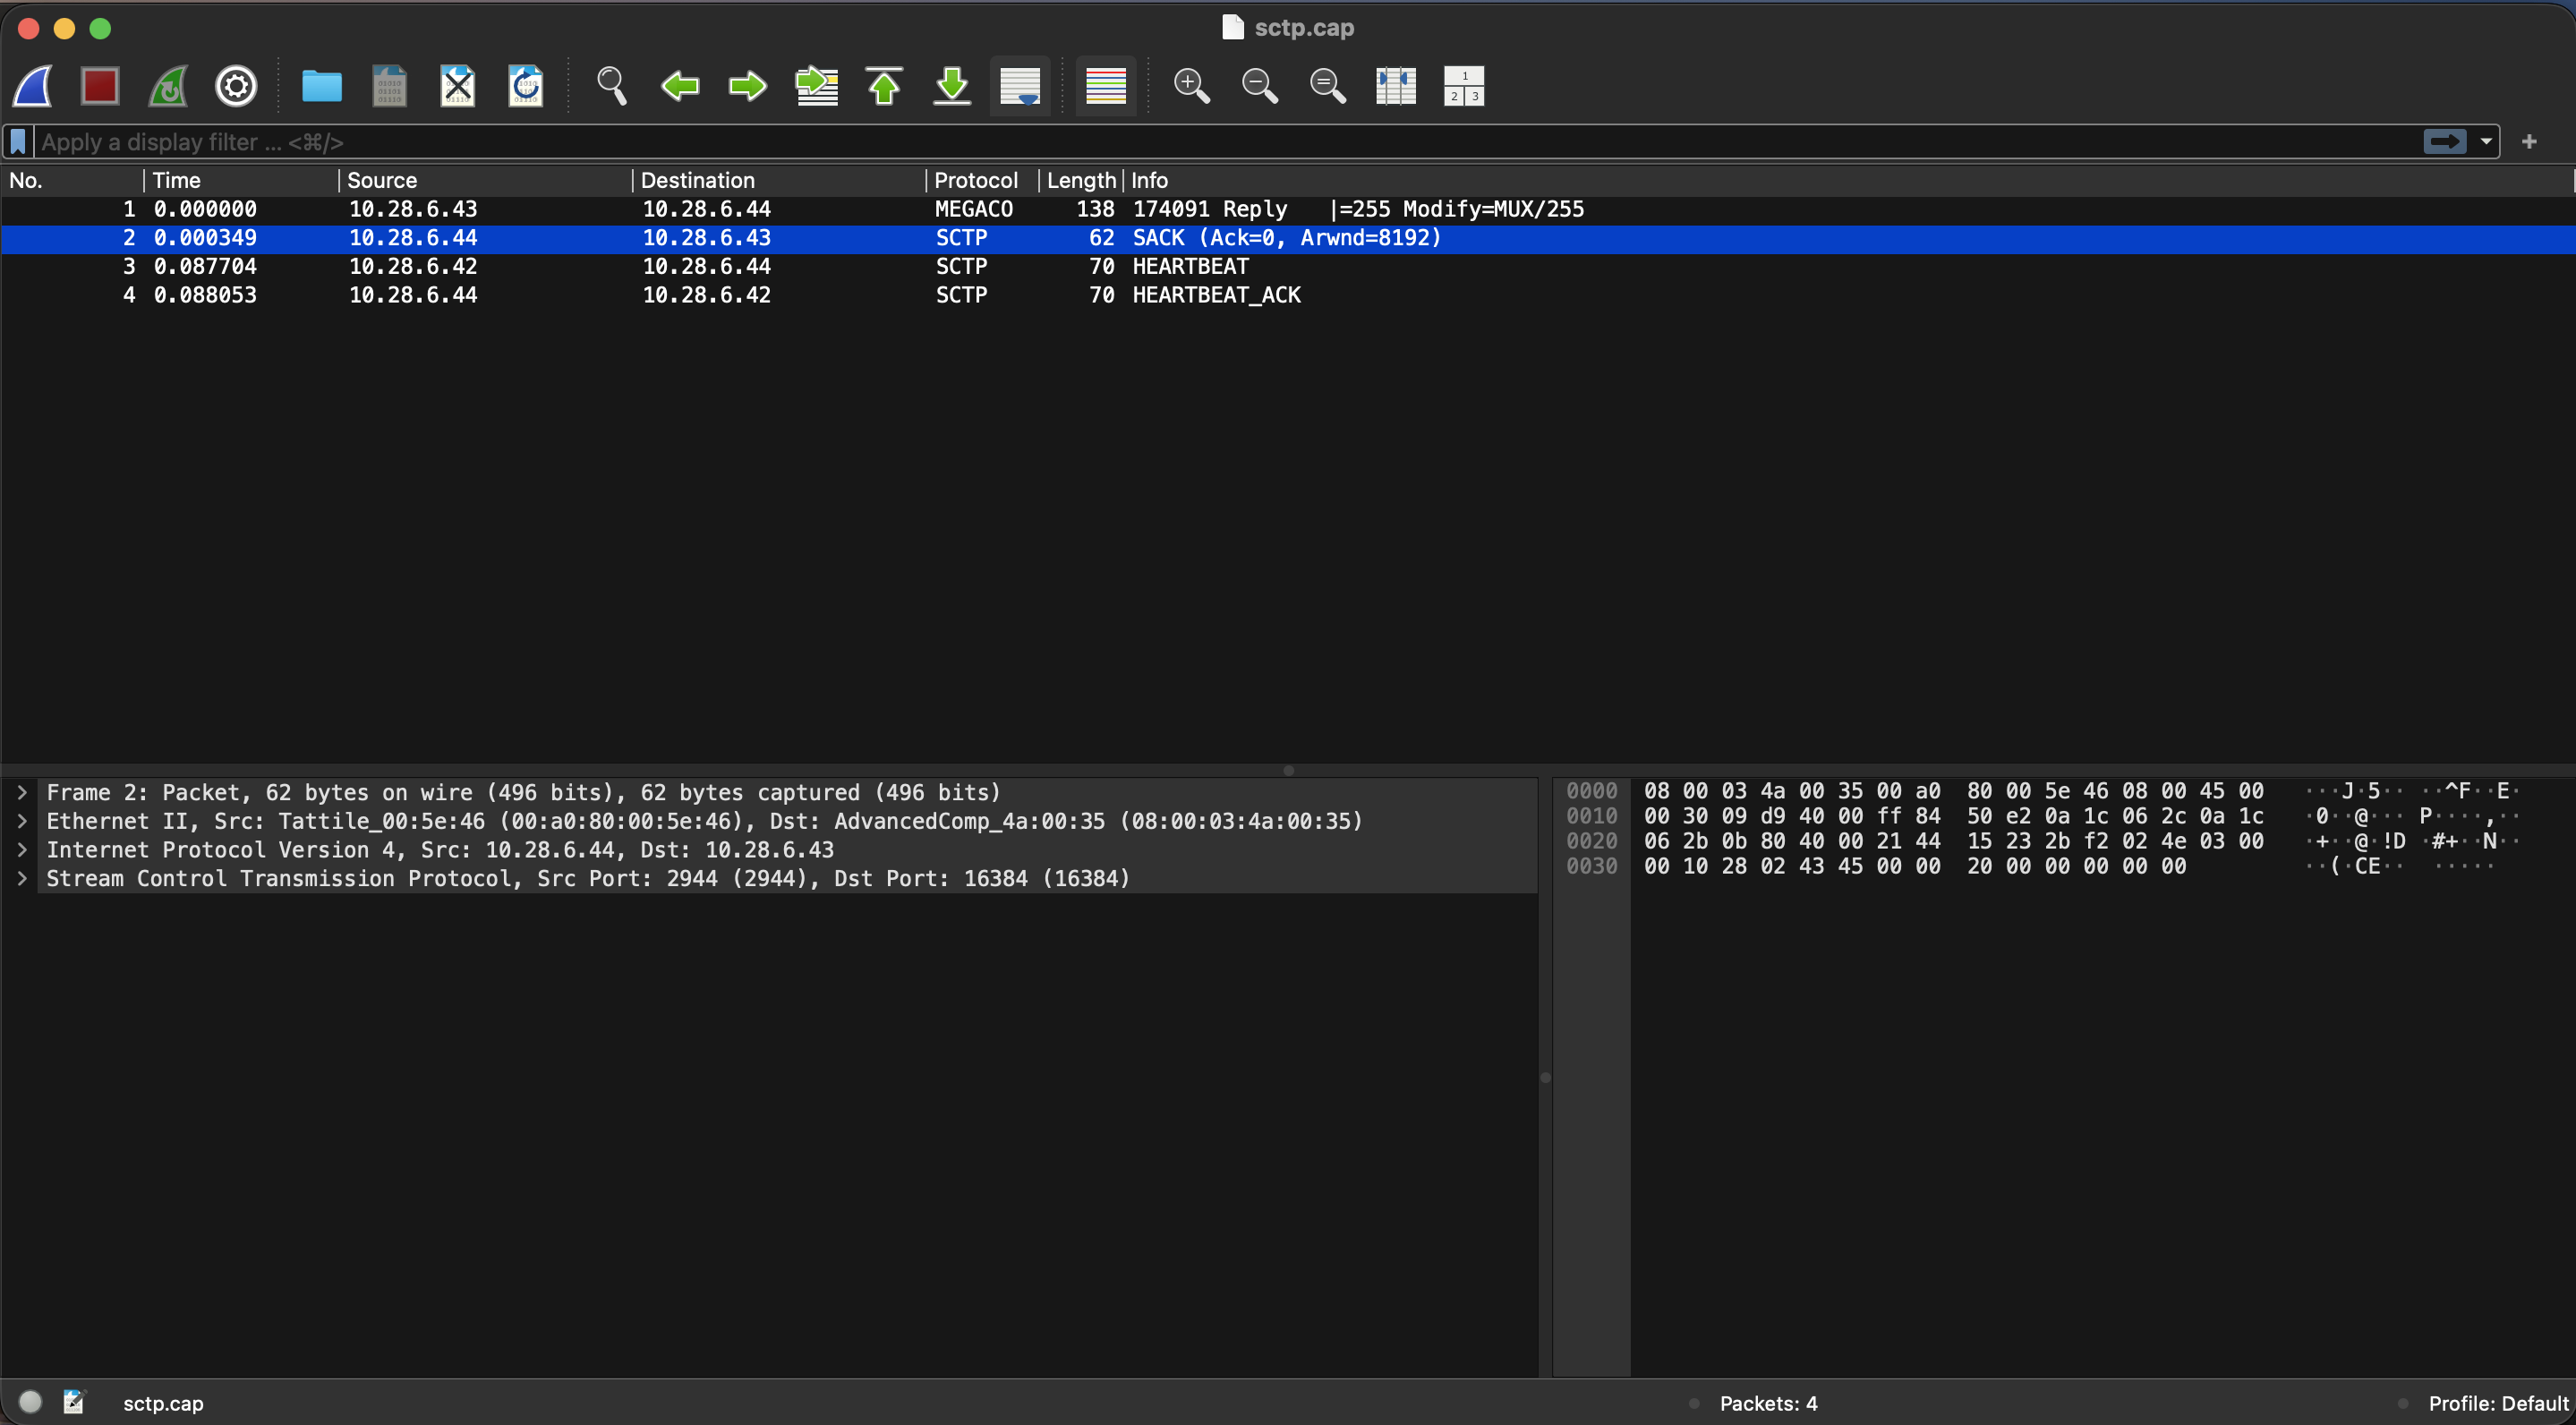Screen dimensions: 2576x1425
Task: Zoom out main window text
Action: [x=1259, y=86]
